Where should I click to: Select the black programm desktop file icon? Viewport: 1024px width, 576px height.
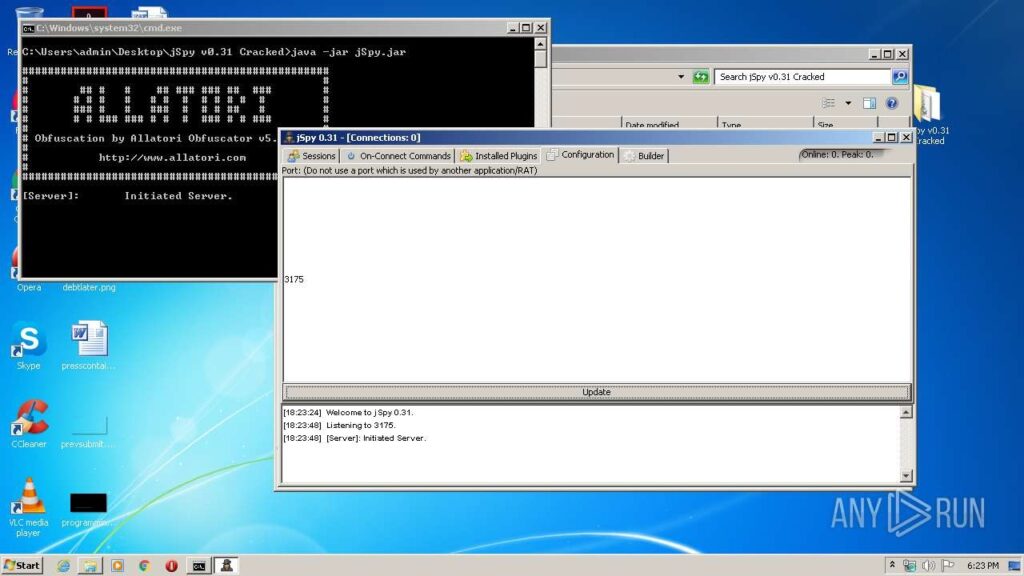point(88,509)
